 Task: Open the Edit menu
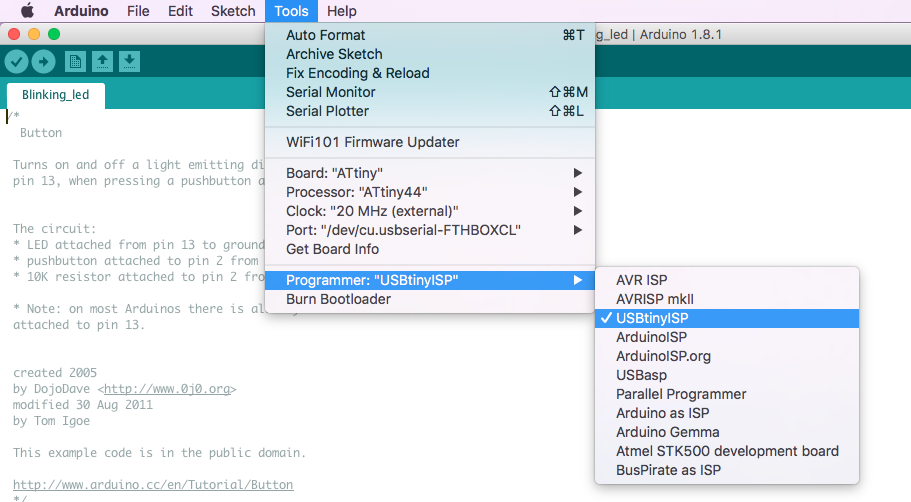tap(180, 11)
